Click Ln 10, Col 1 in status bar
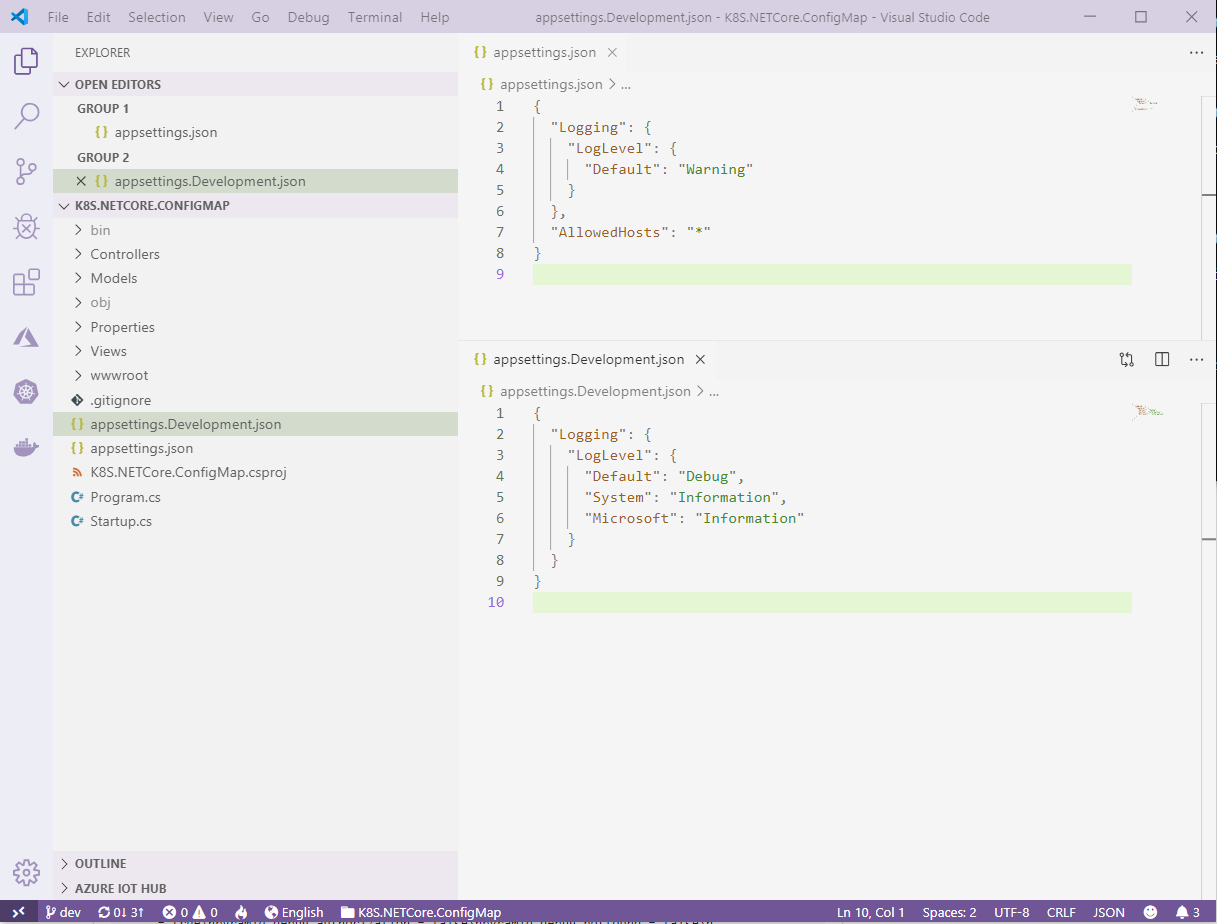The height and width of the screenshot is (924, 1217). point(870,912)
